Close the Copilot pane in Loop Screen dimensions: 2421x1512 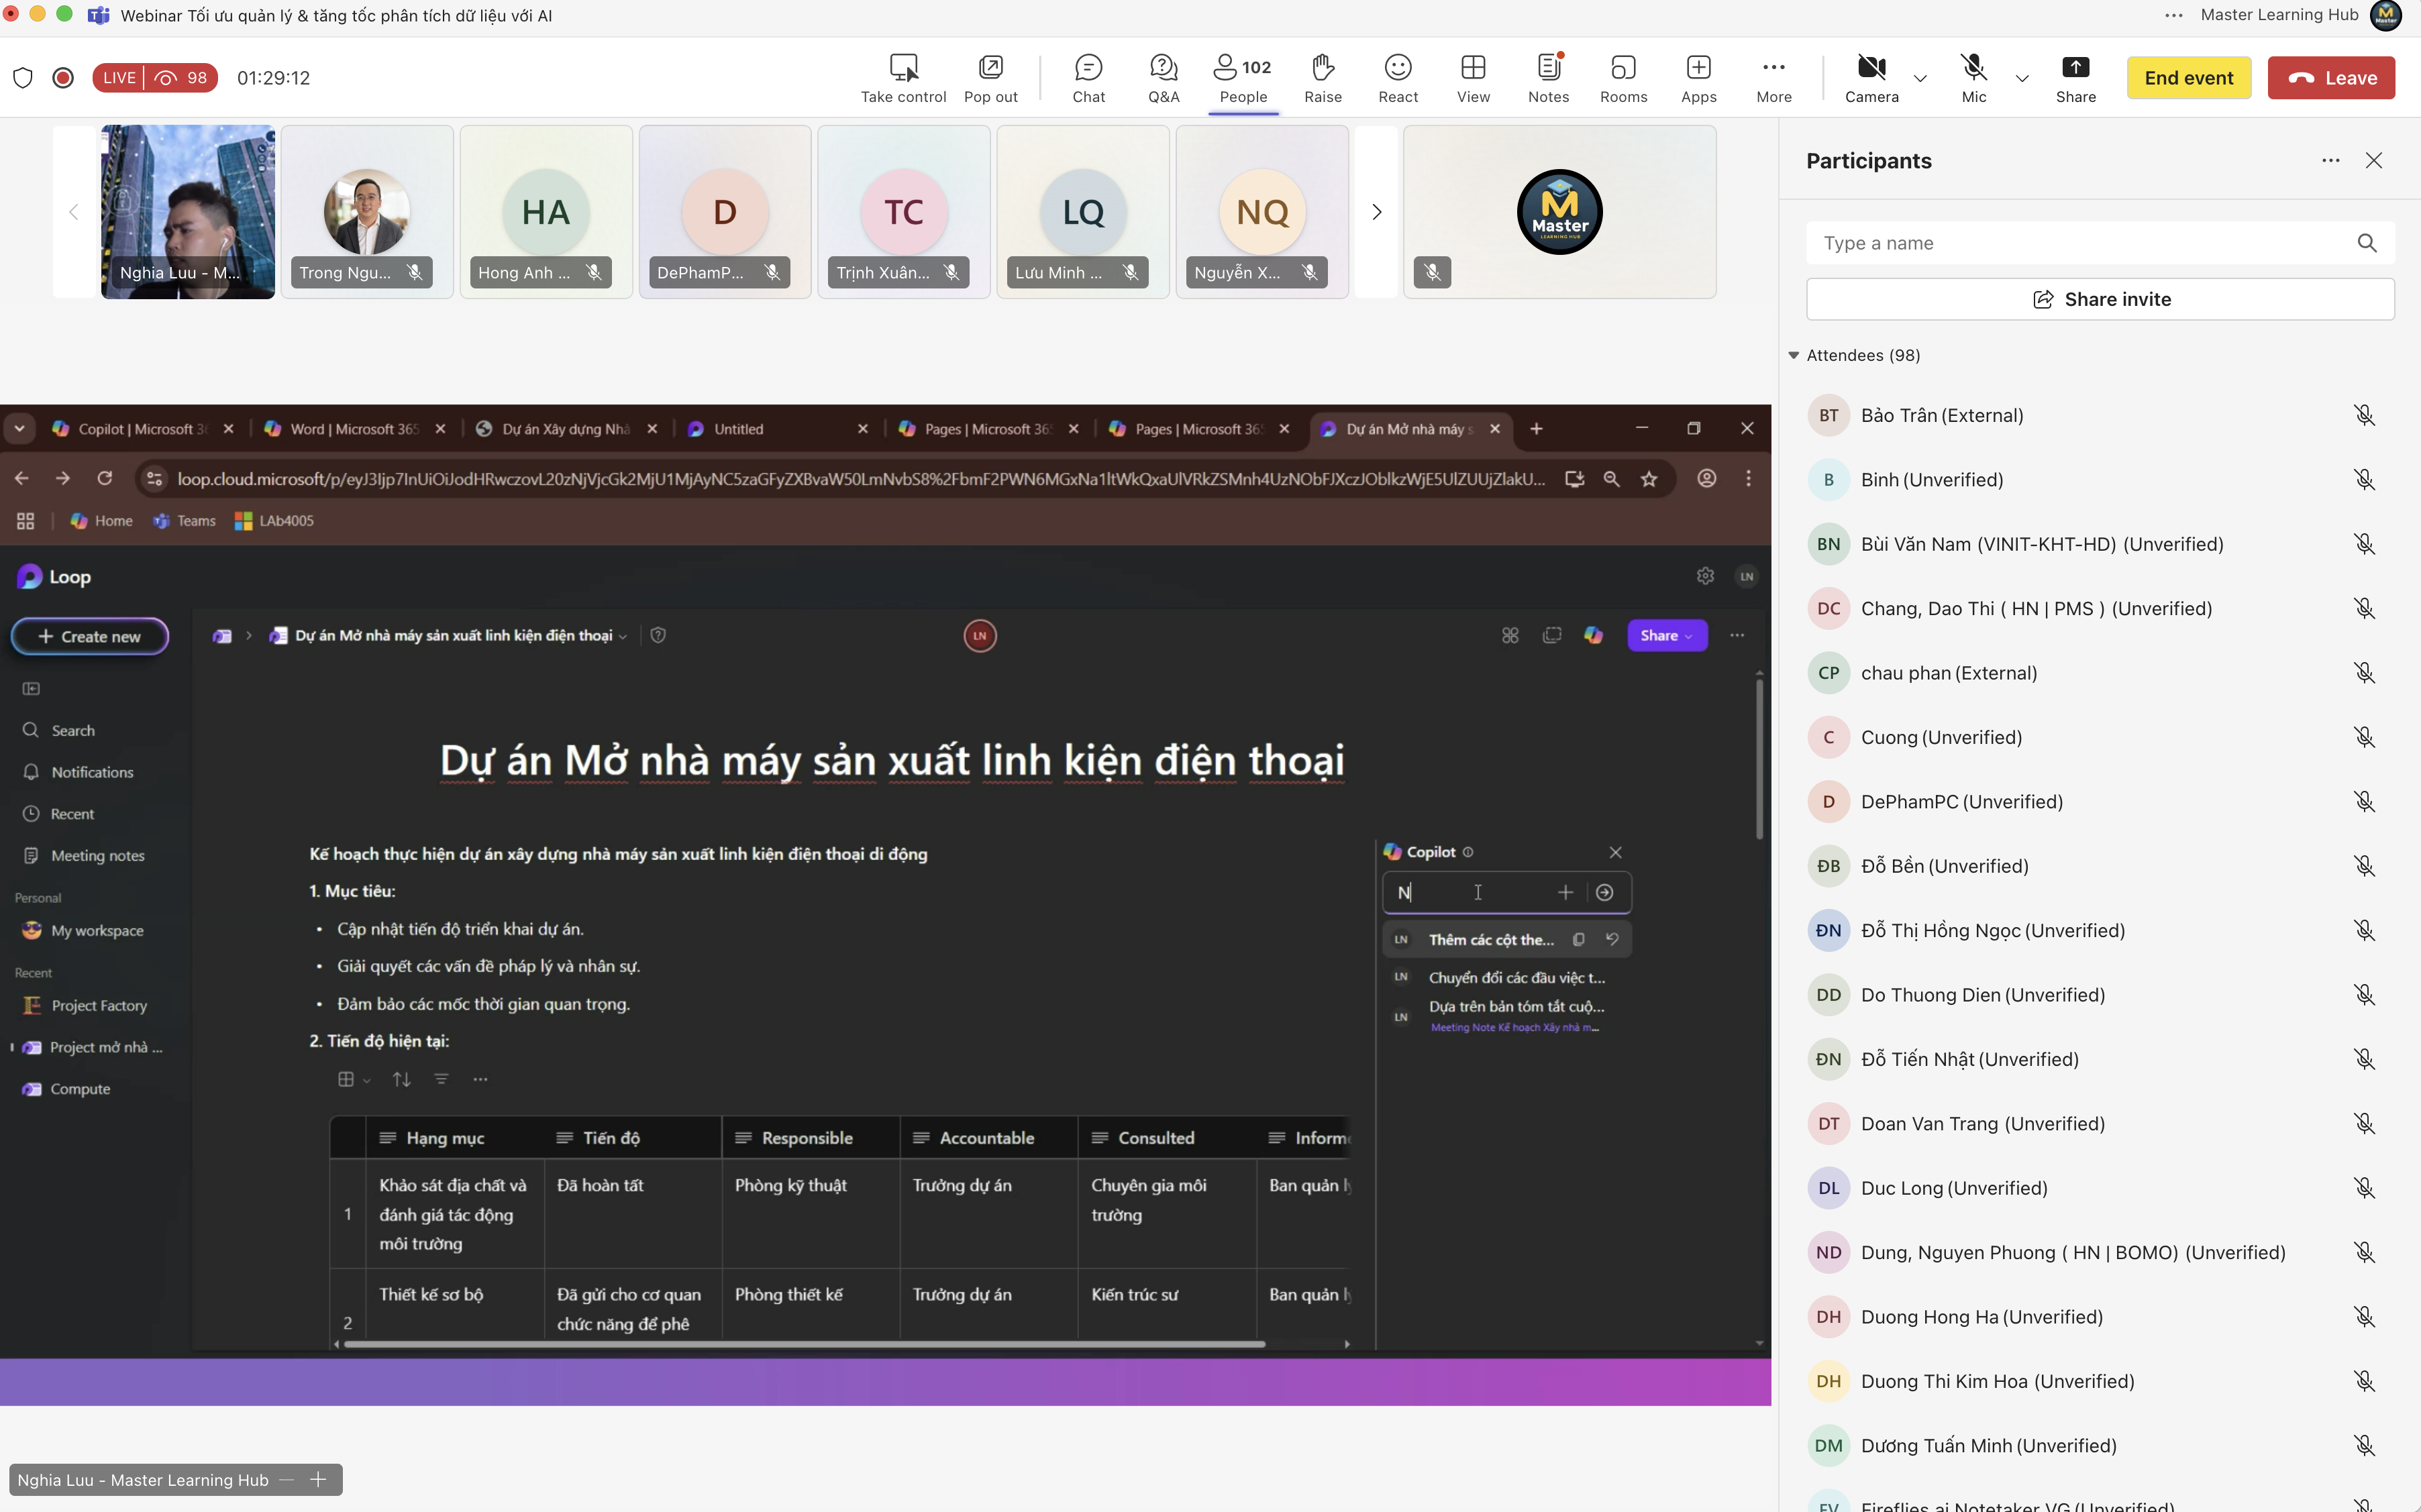1615,852
